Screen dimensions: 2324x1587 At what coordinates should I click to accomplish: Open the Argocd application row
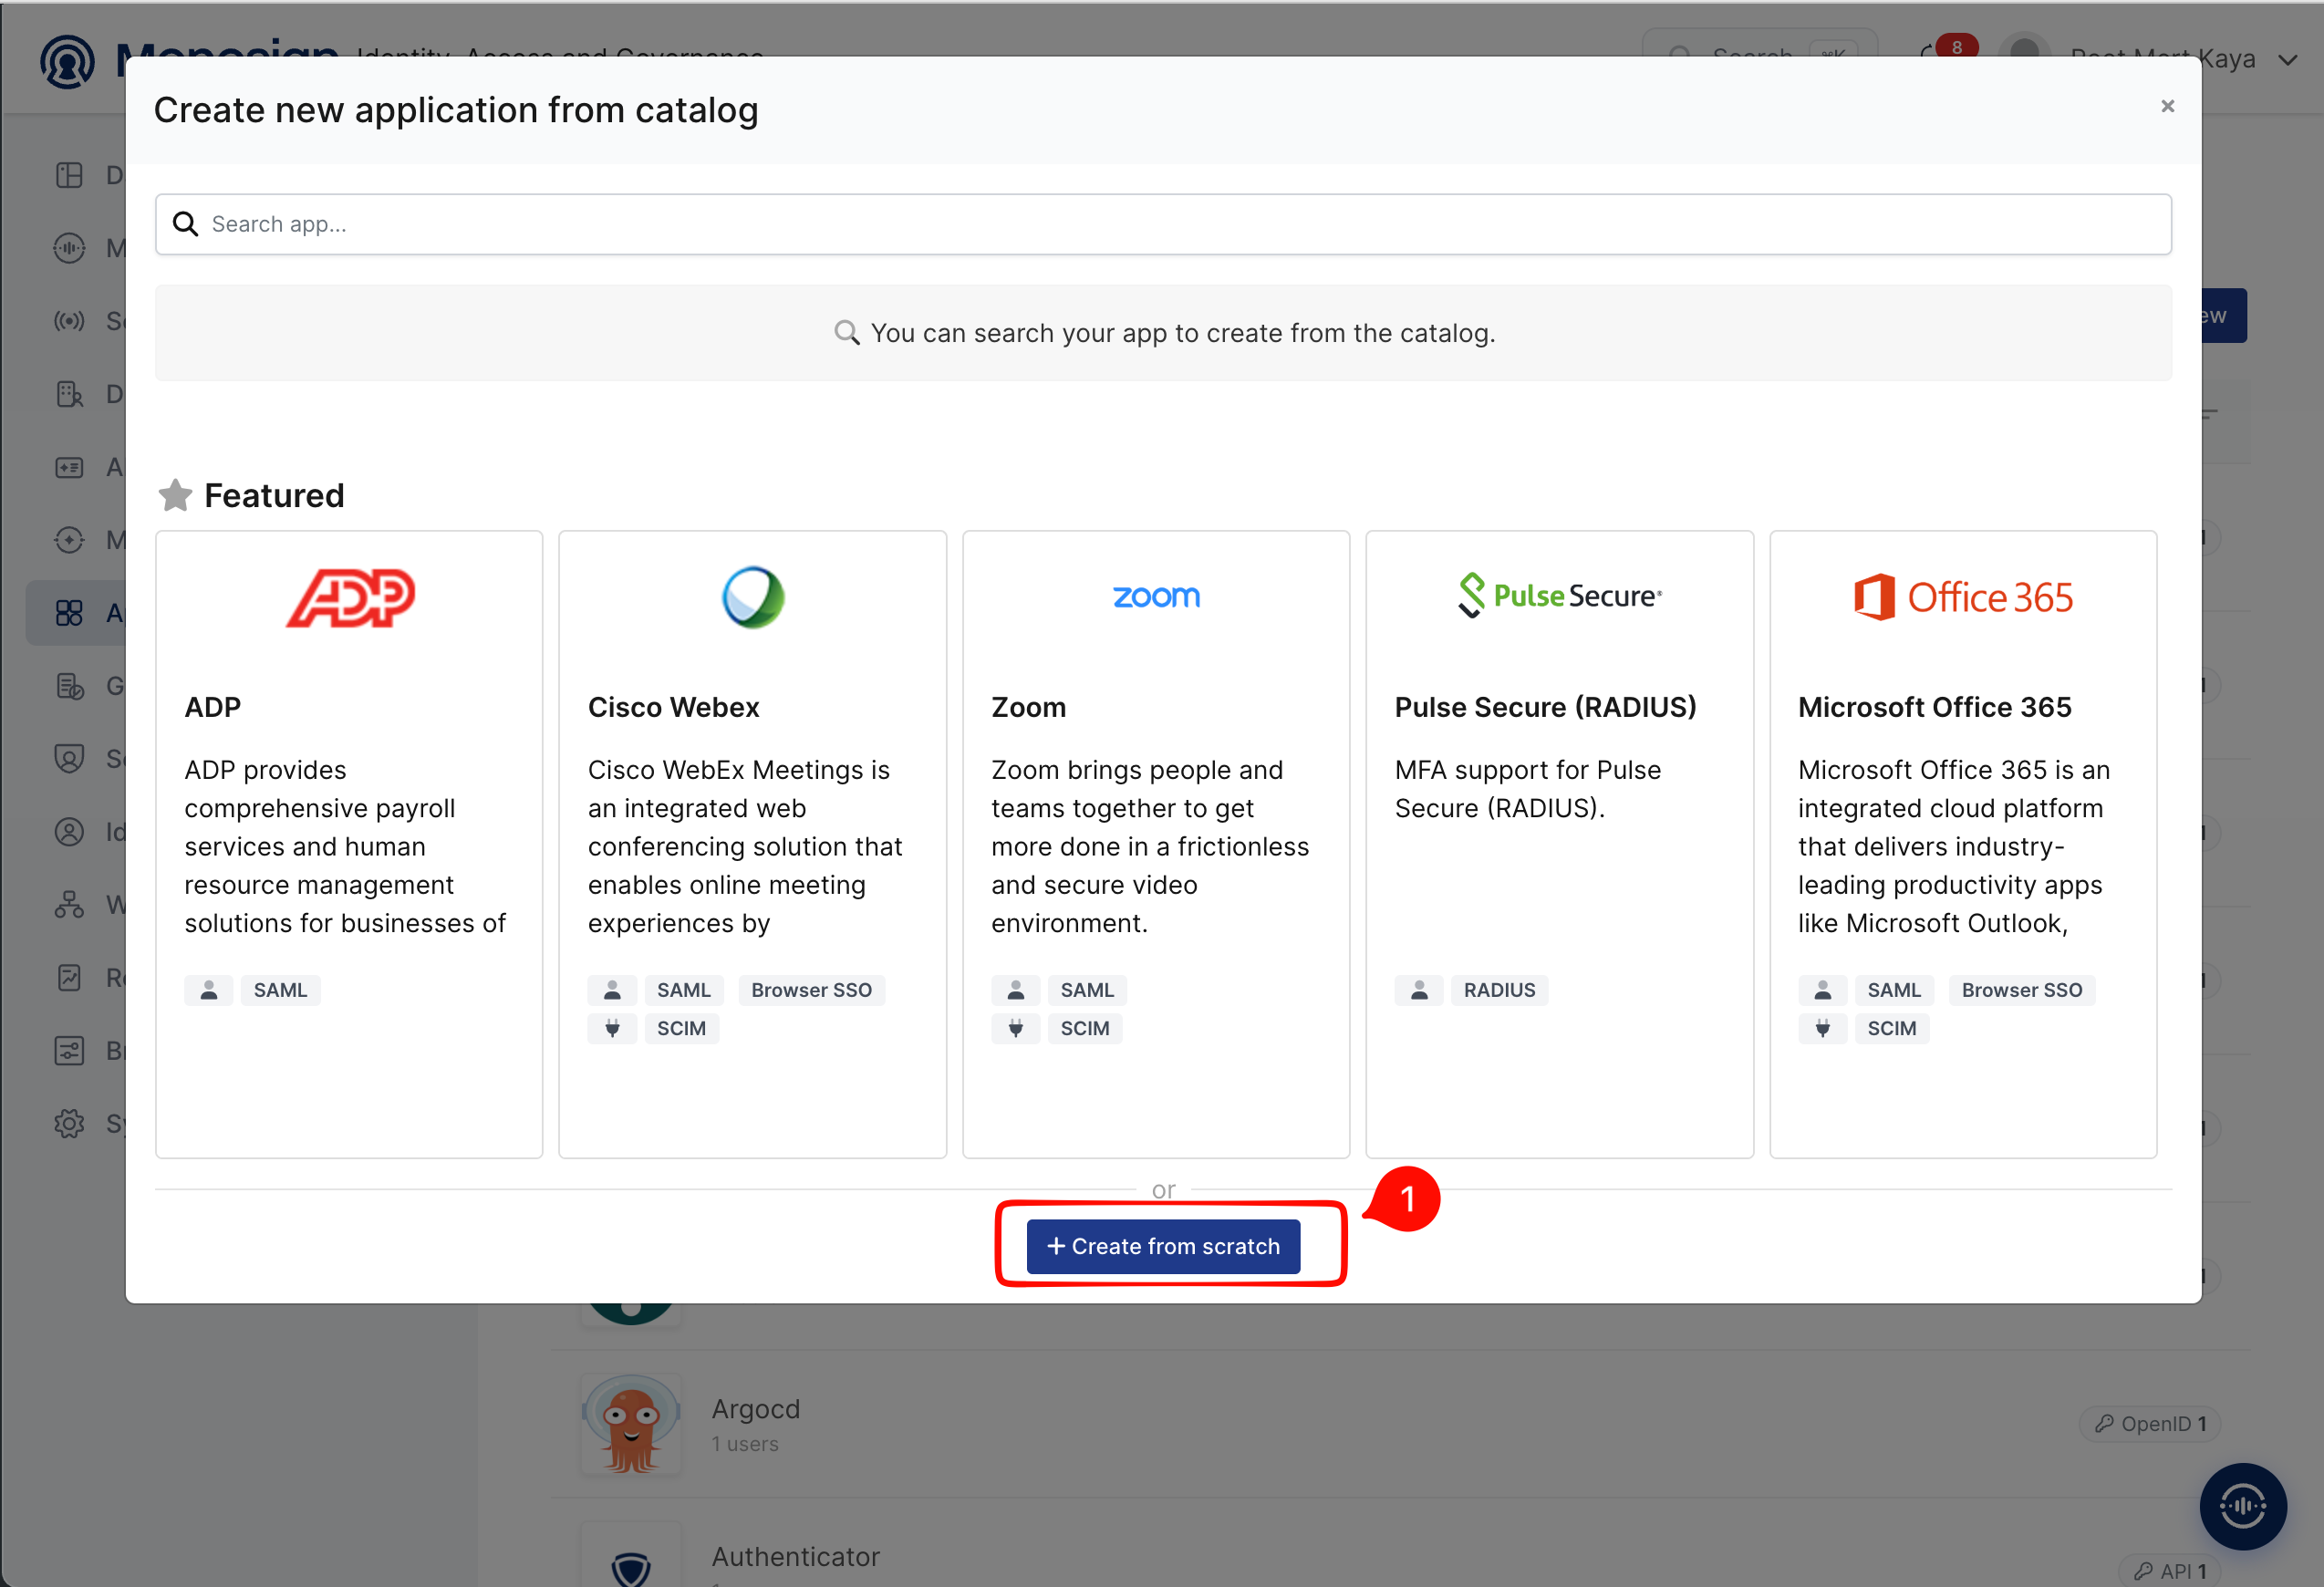pyautogui.click(x=1400, y=1424)
